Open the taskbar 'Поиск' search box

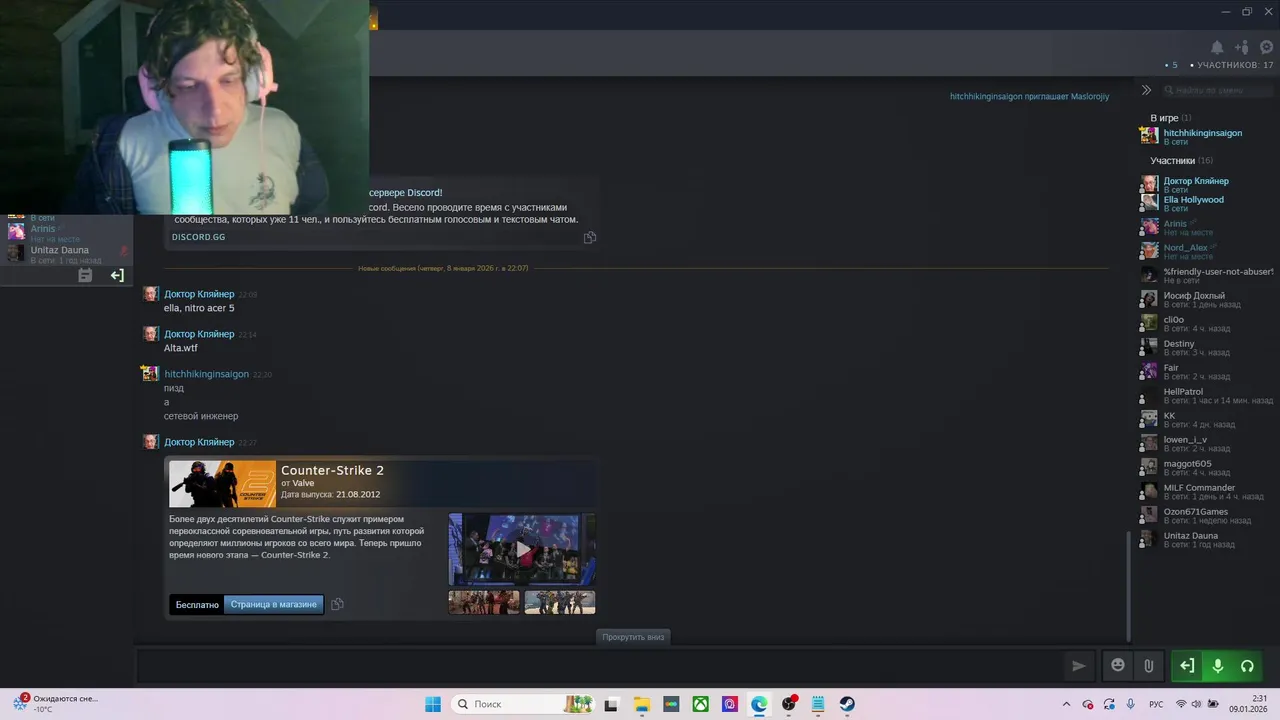click(522, 704)
